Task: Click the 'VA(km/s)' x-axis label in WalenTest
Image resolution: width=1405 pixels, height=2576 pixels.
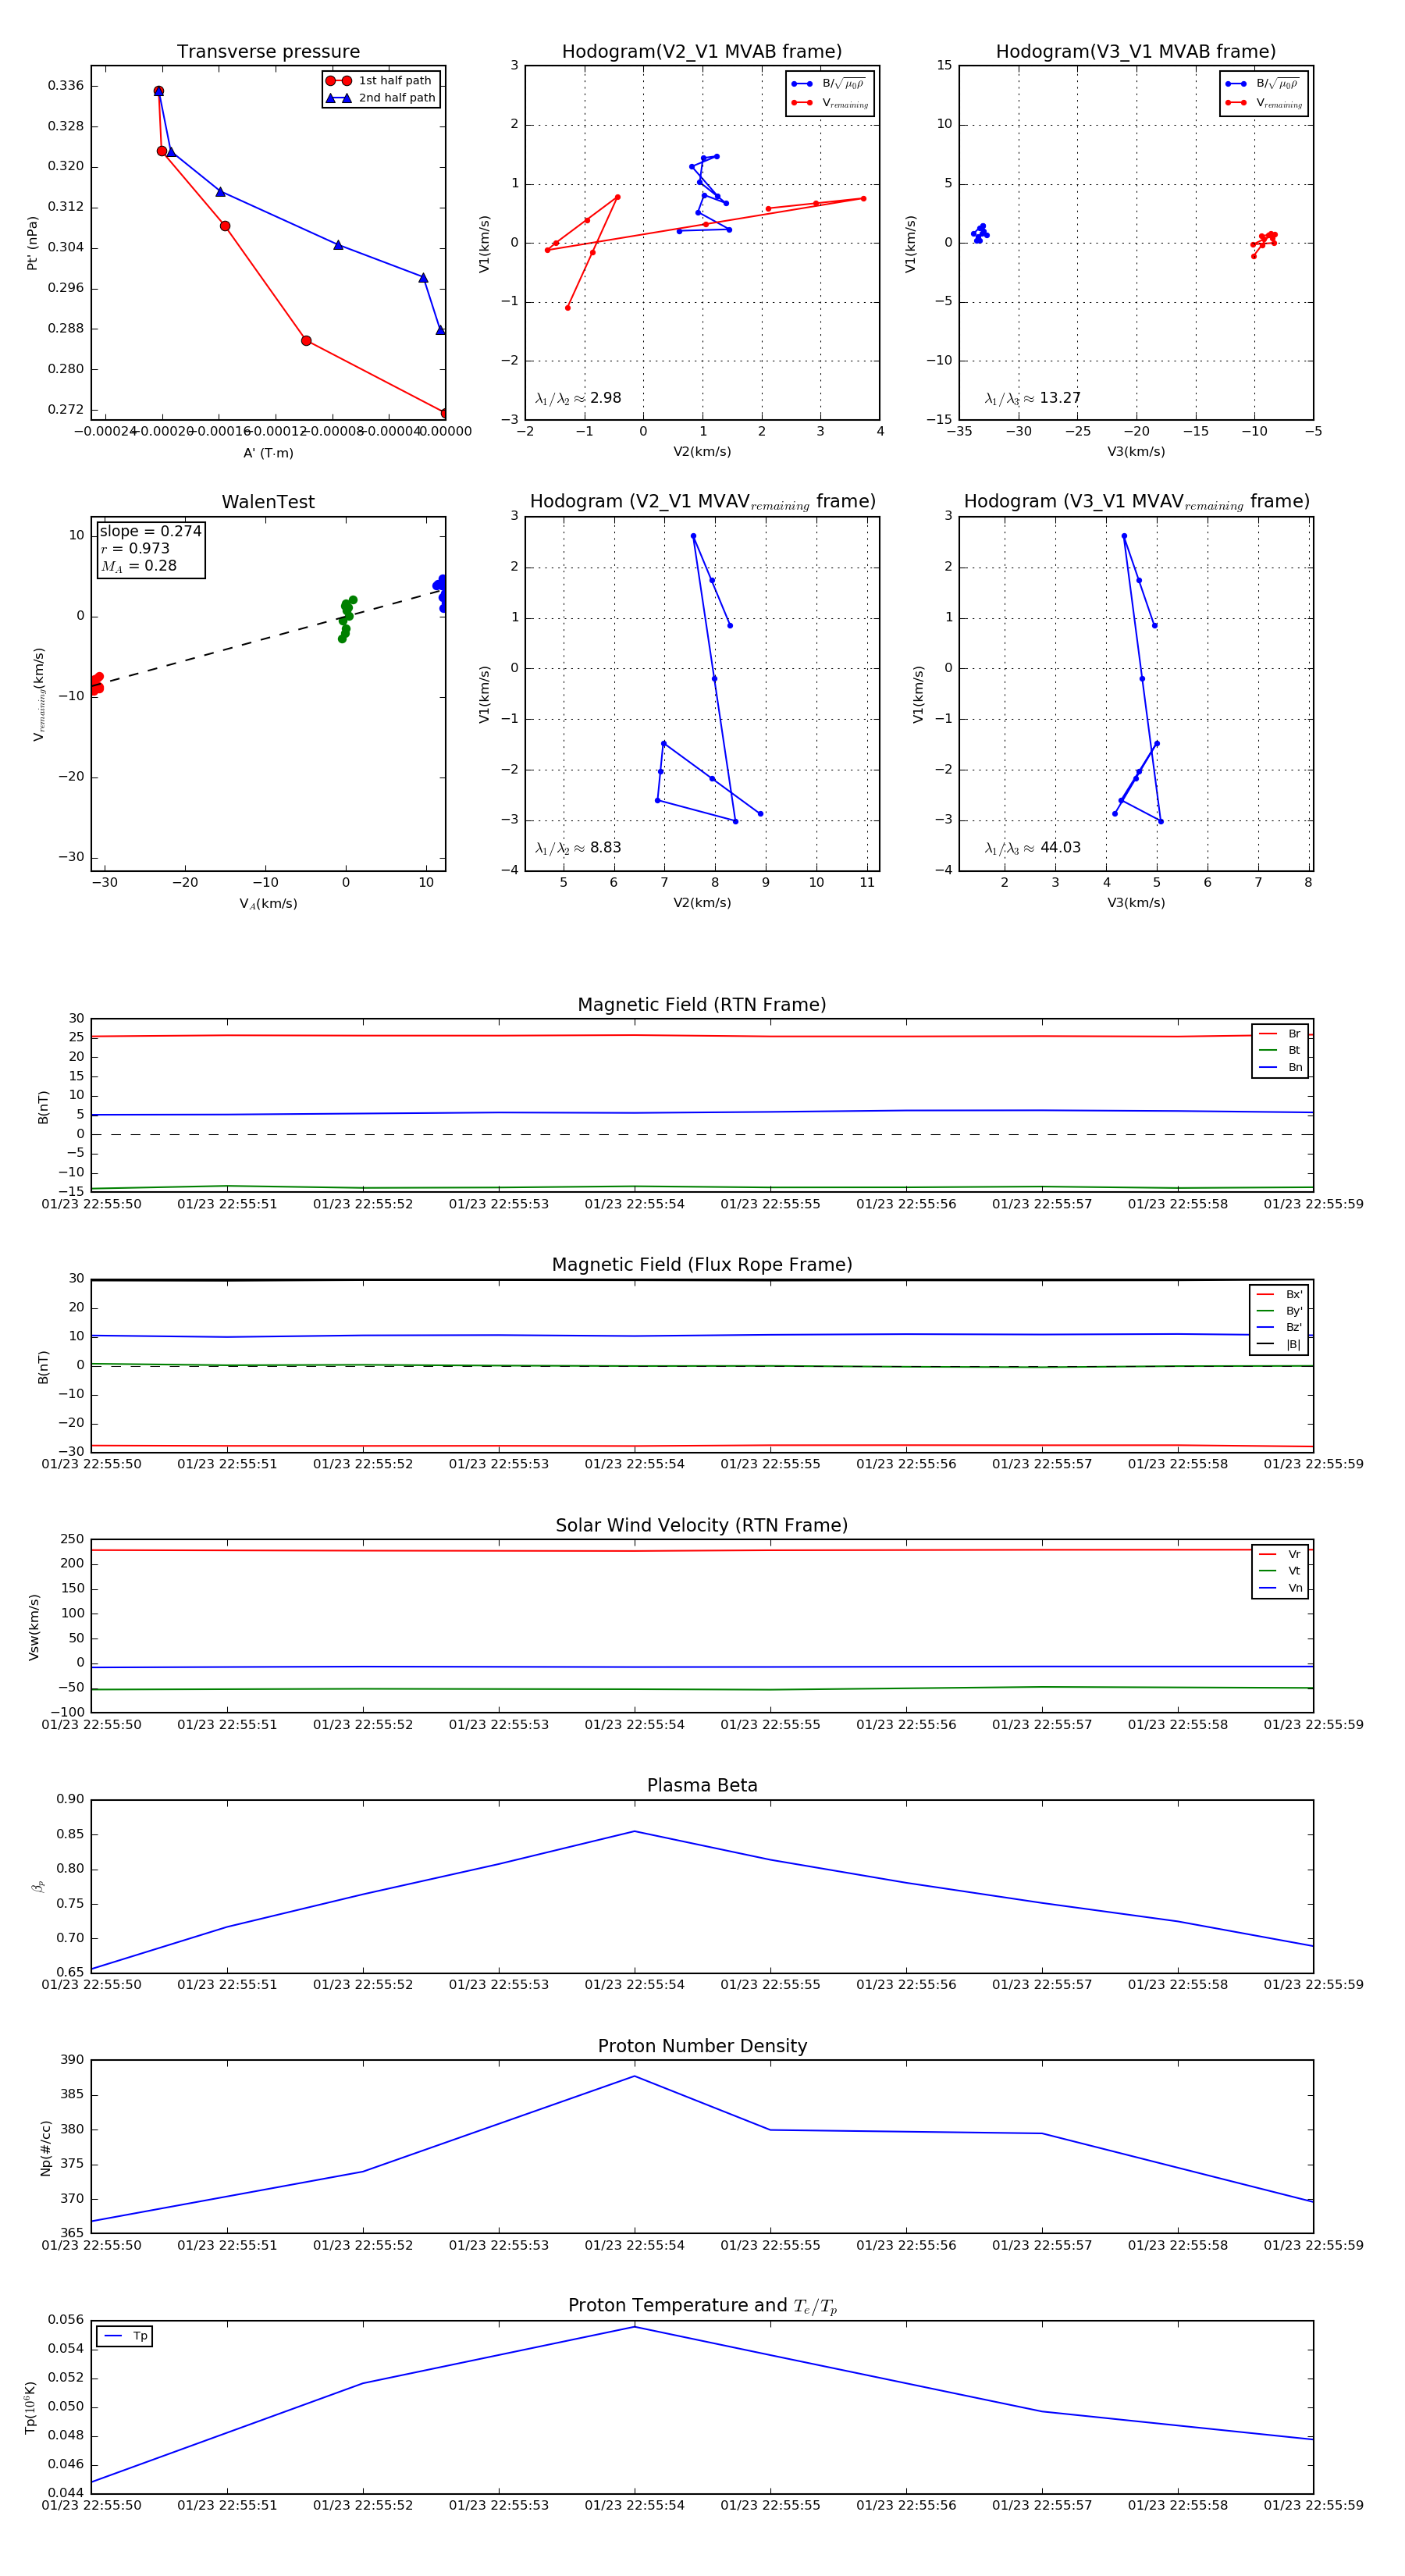Action: (268, 904)
